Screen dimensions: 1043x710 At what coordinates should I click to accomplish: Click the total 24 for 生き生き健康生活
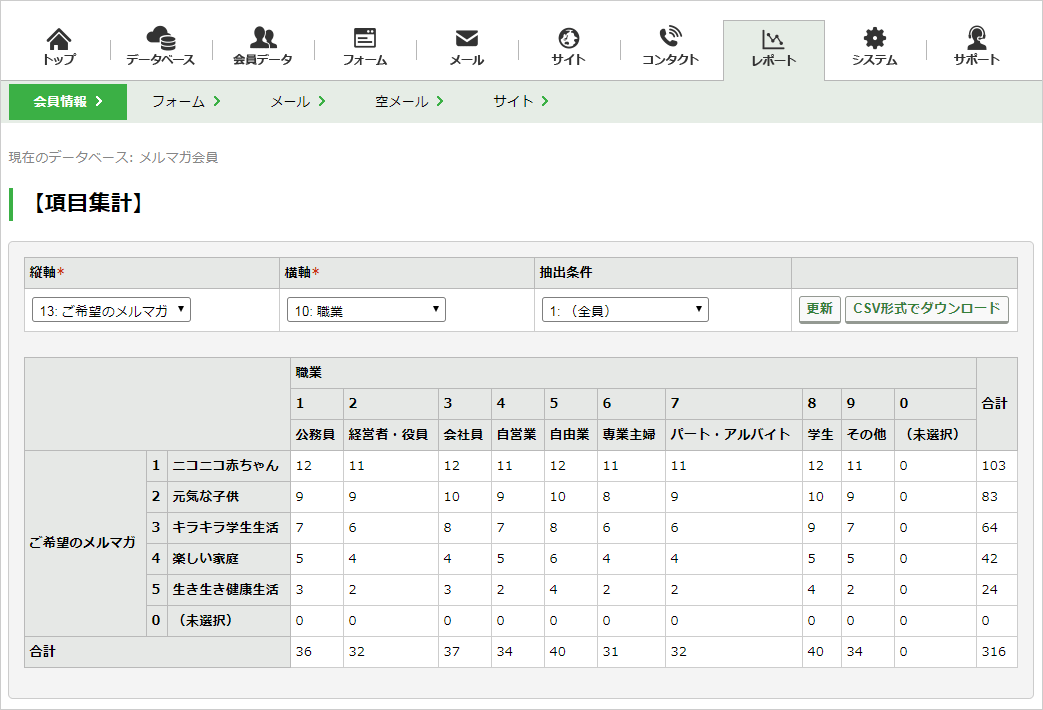[996, 590]
